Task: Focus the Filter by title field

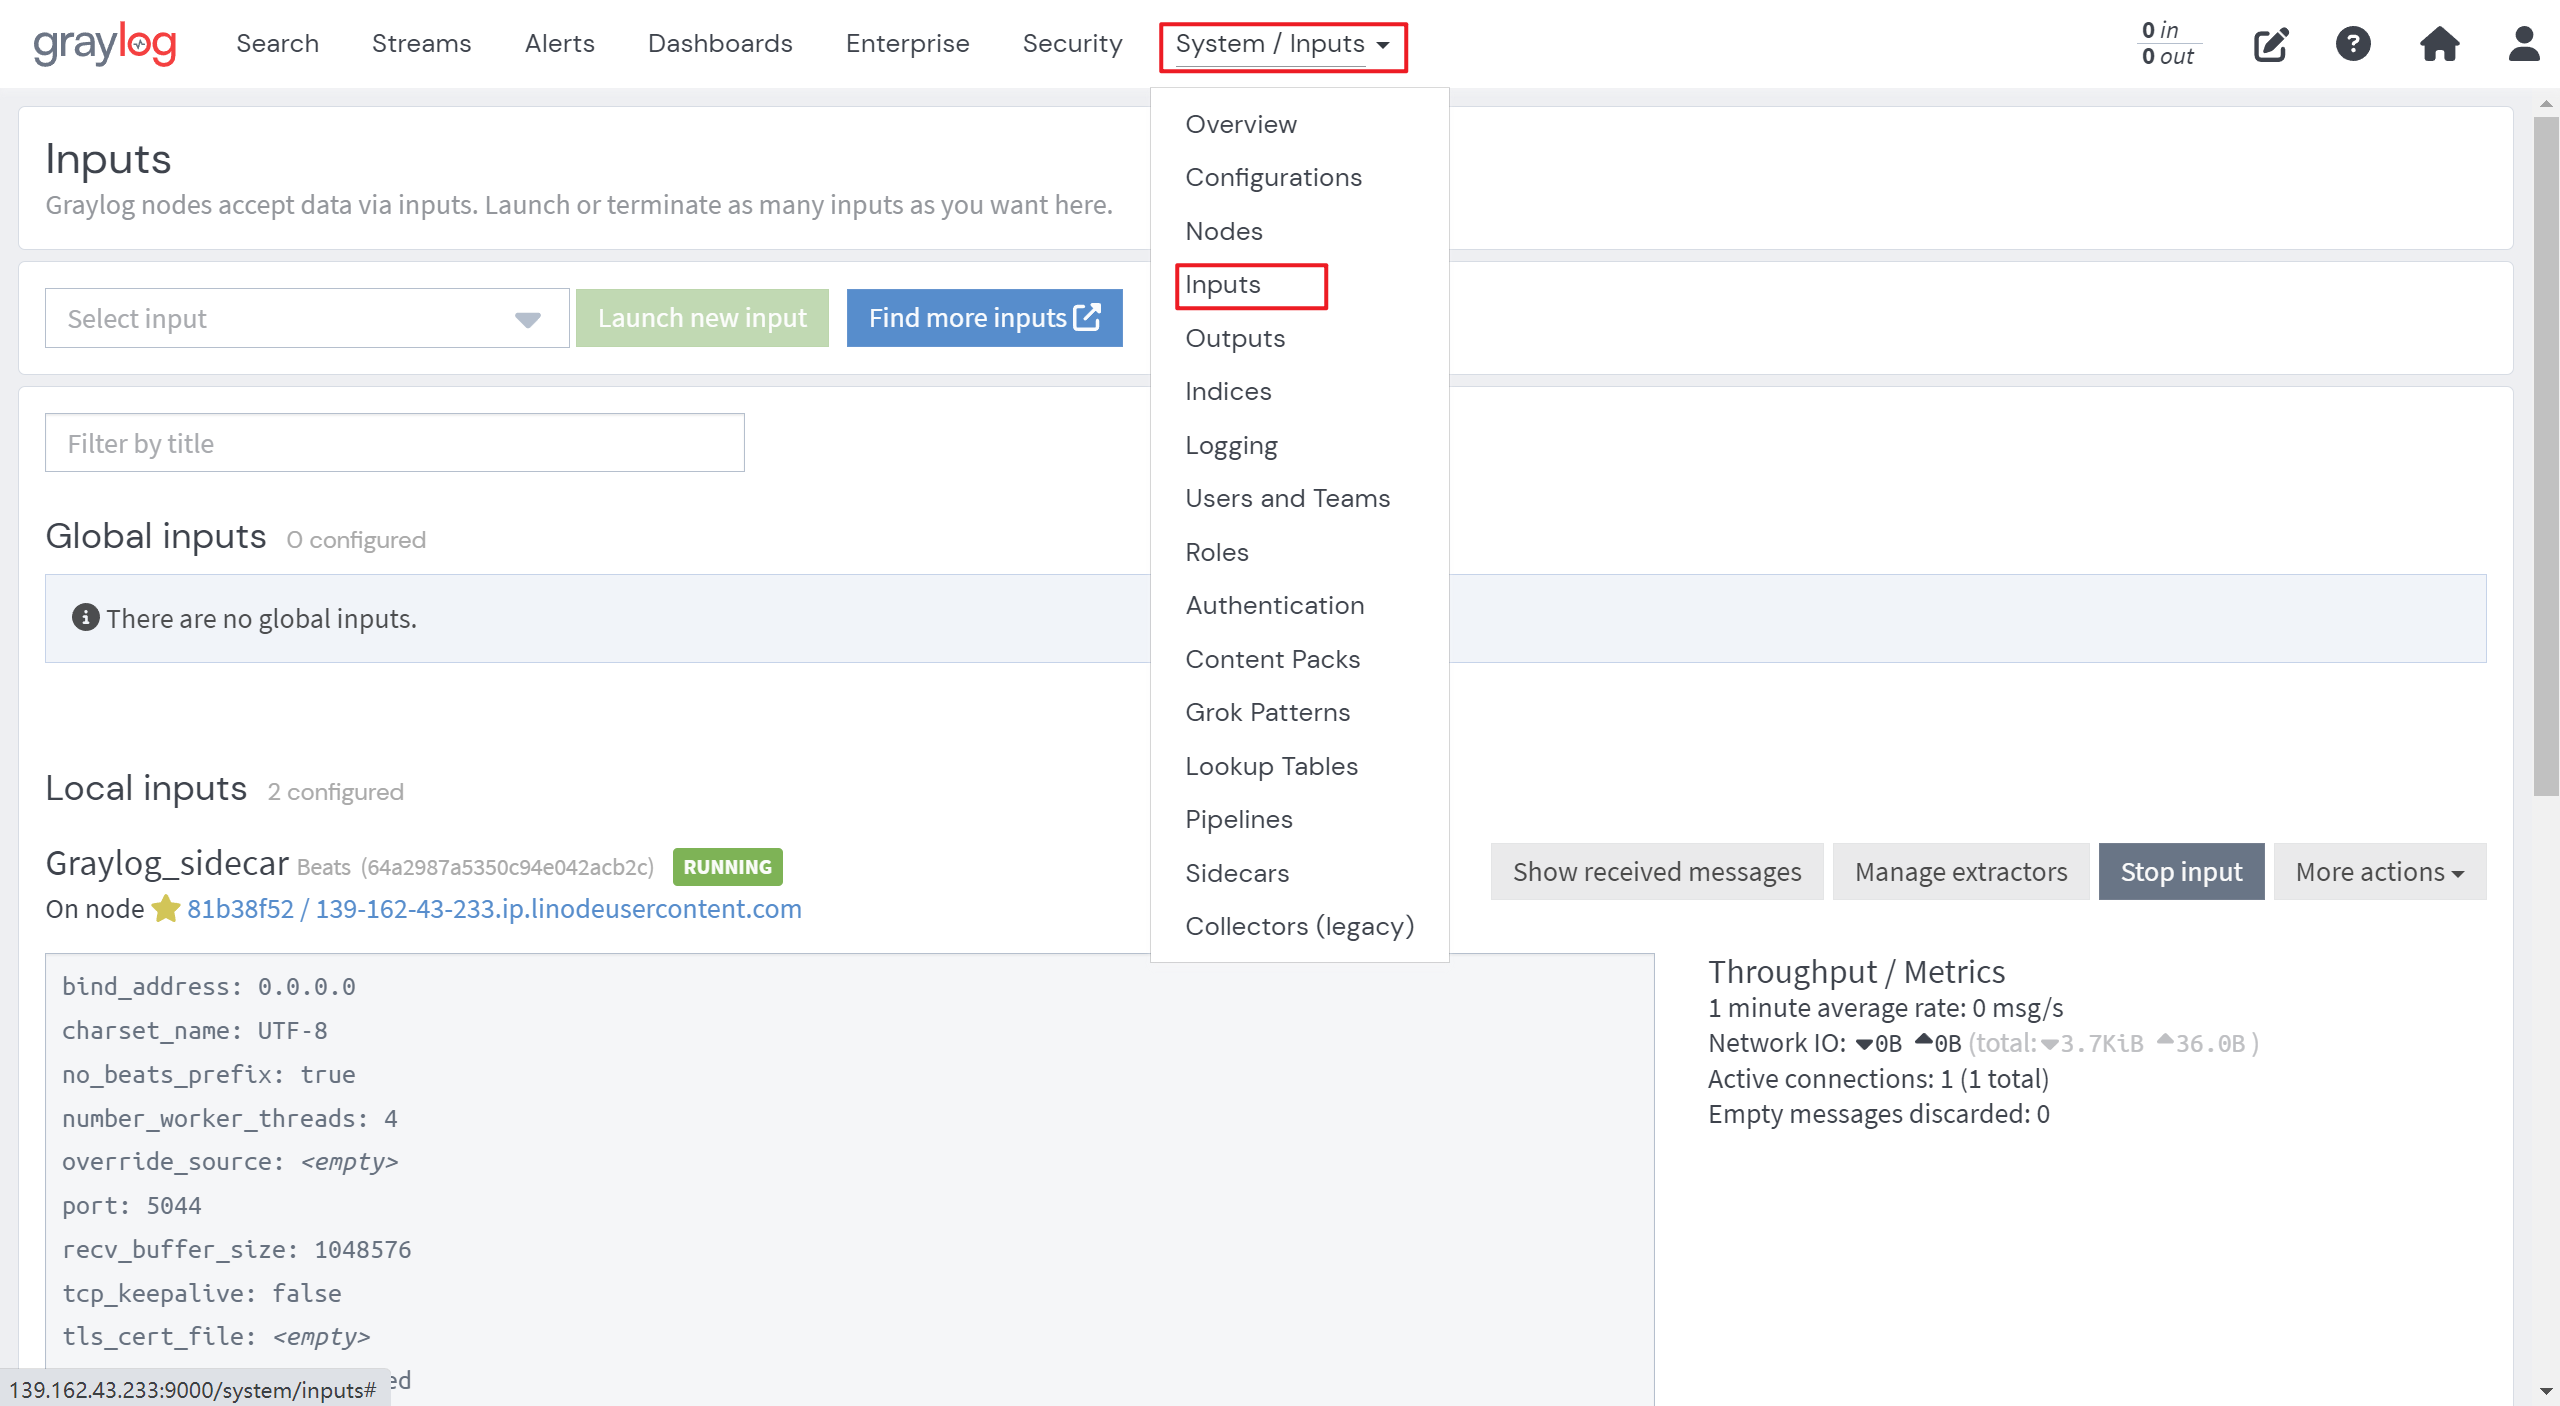Action: tap(394, 443)
